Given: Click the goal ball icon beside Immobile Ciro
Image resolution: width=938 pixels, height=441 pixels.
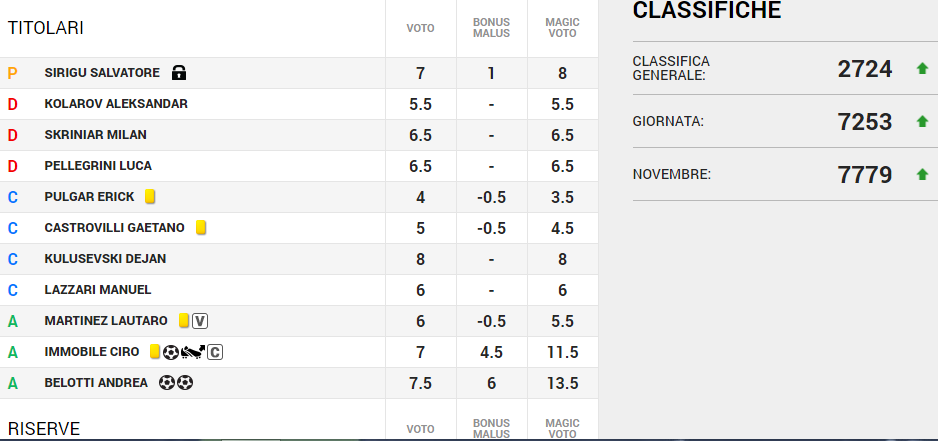Looking at the screenshot, I should 171,352.
